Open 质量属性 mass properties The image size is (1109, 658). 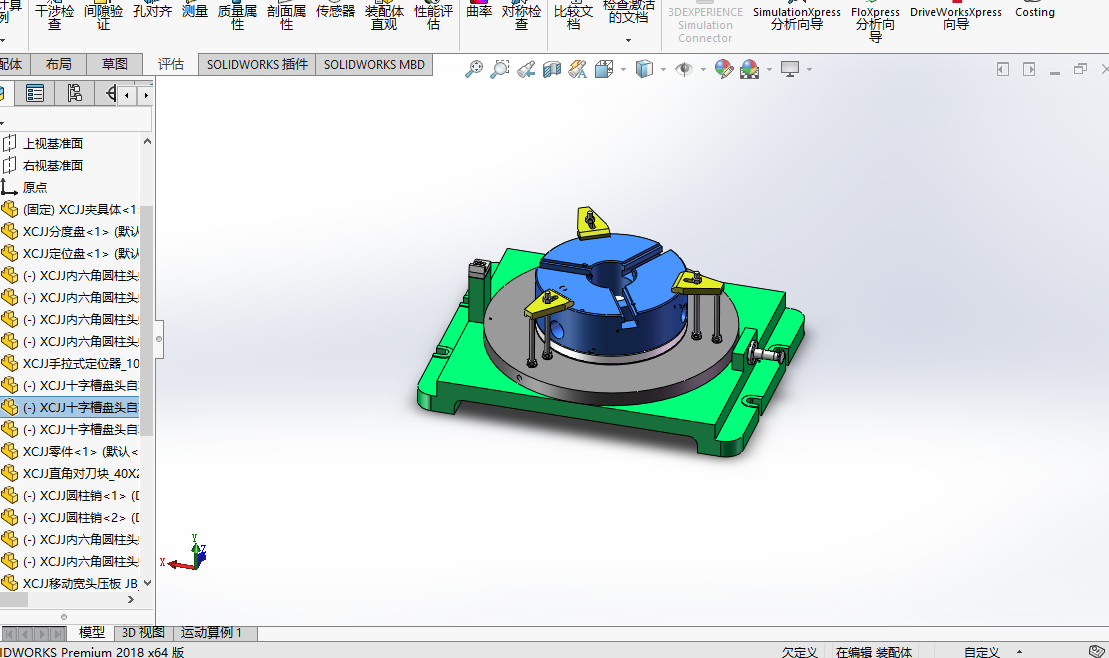pyautogui.click(x=237, y=17)
